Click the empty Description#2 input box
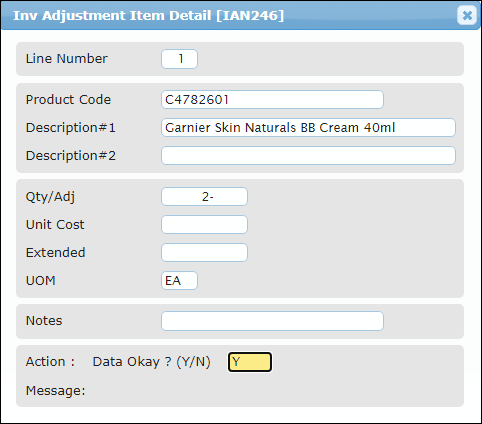The image size is (482, 424). pos(308,155)
